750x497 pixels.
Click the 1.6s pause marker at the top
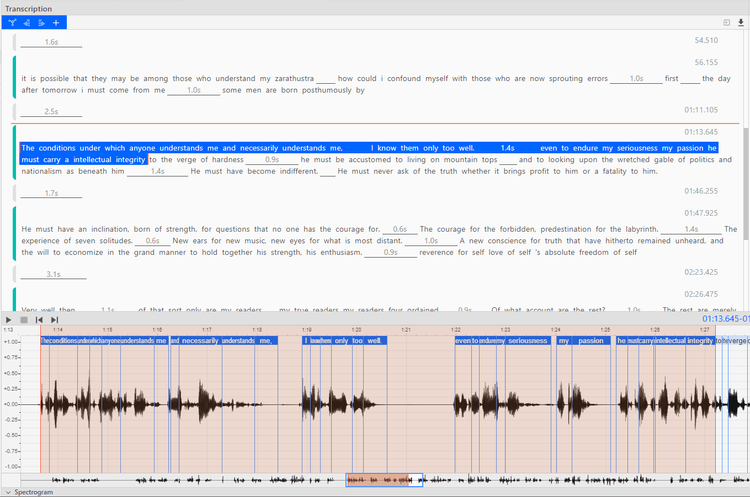click(51, 42)
